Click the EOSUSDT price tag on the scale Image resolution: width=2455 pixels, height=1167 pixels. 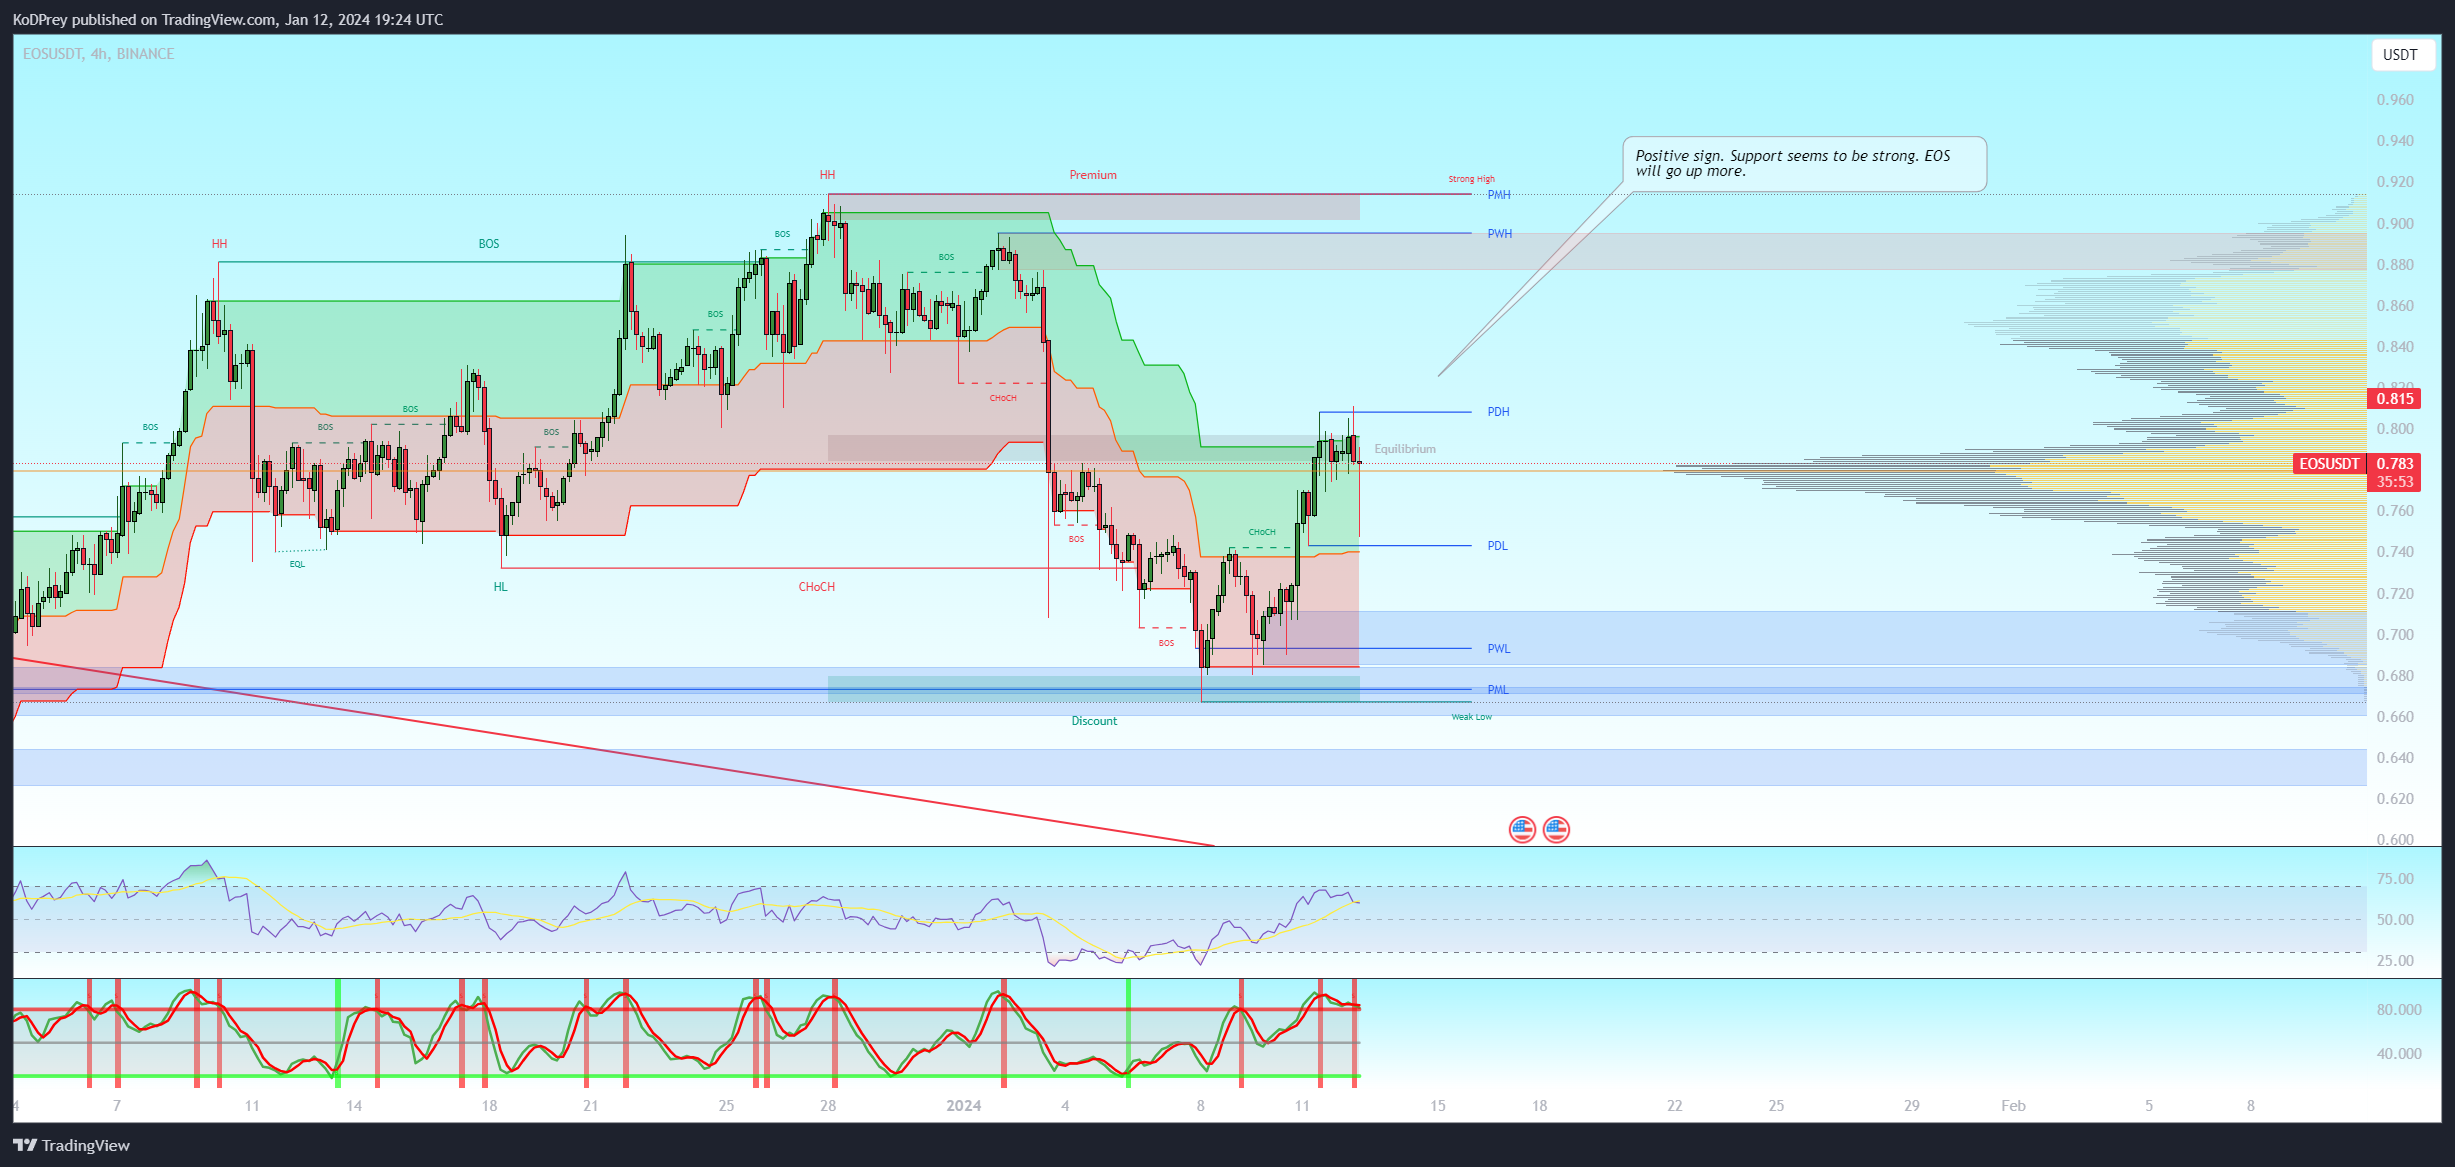(2329, 464)
